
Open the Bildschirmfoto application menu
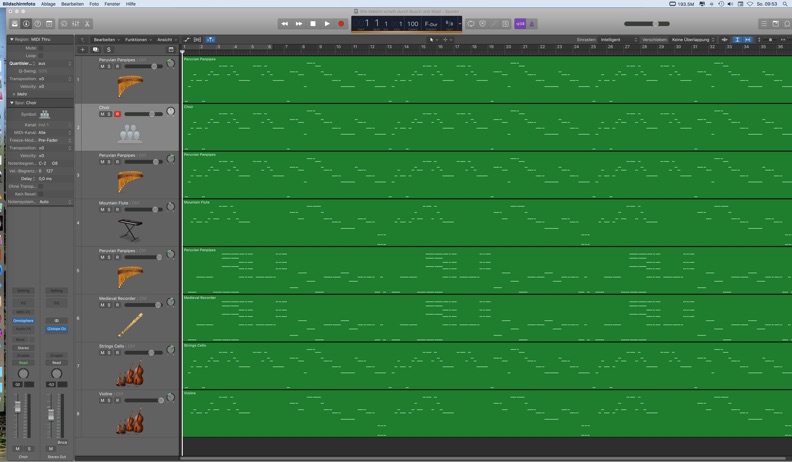pos(19,4)
